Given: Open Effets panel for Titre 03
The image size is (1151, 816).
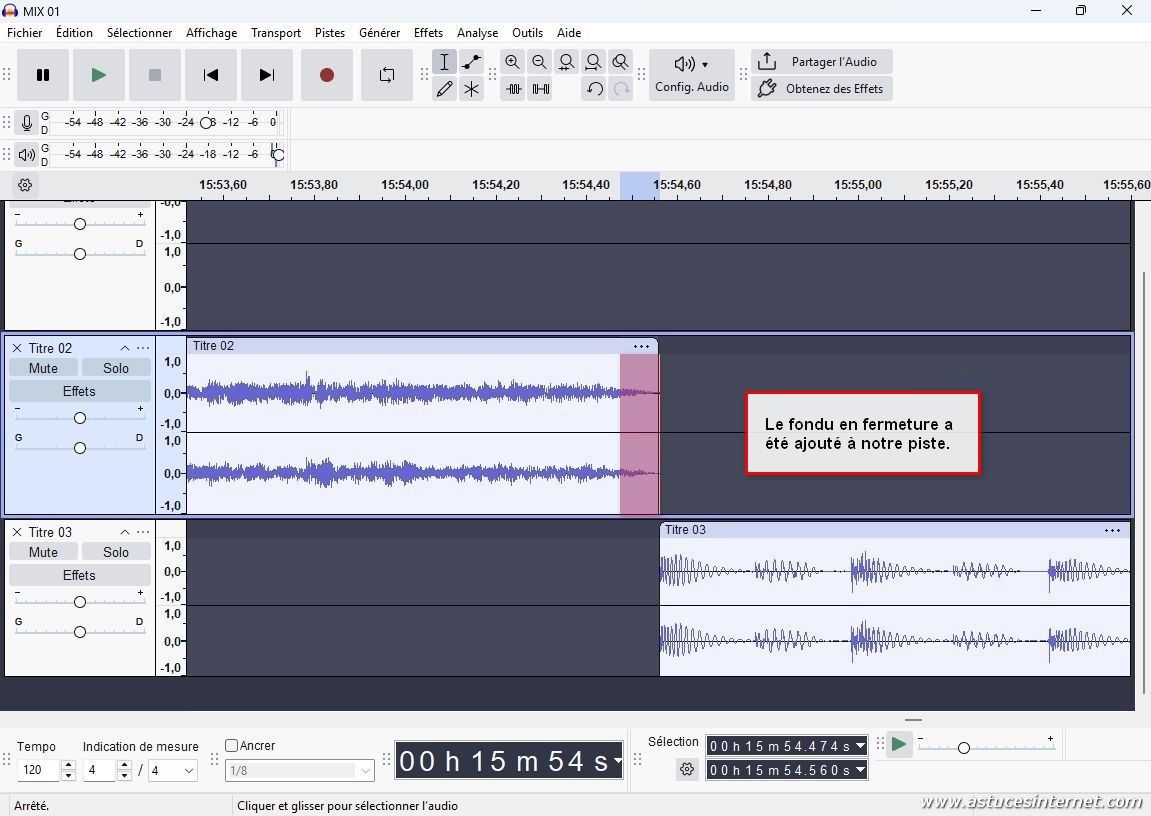Looking at the screenshot, I should [79, 575].
